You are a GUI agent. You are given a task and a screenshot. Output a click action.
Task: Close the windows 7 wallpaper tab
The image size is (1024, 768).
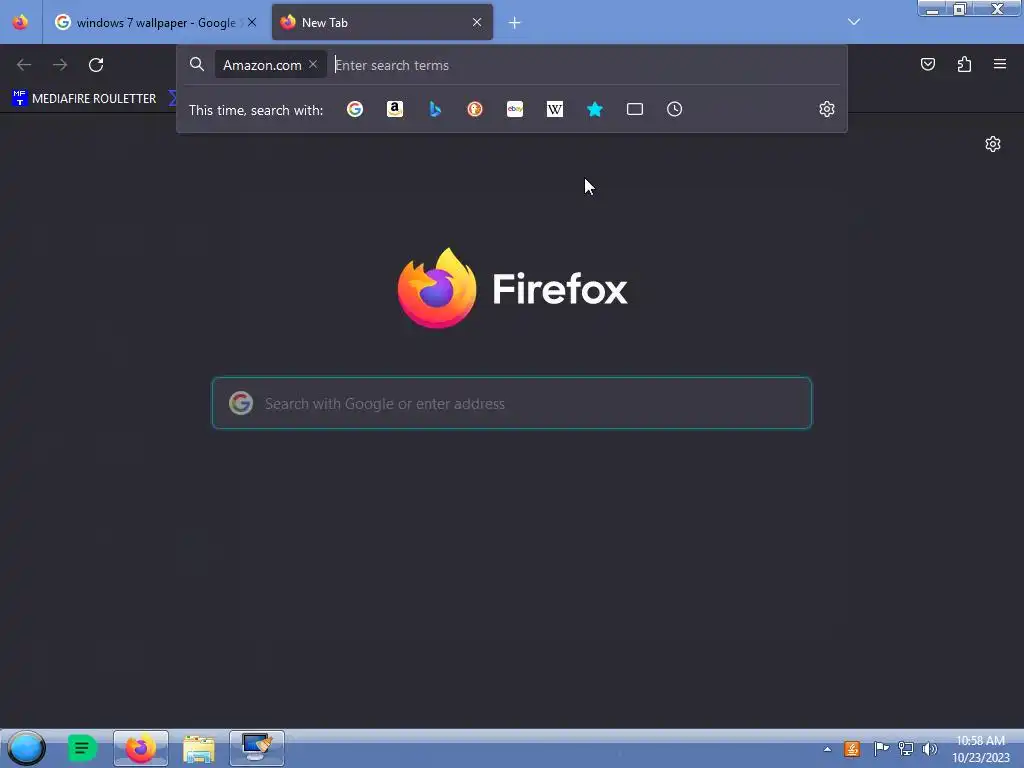tap(252, 22)
